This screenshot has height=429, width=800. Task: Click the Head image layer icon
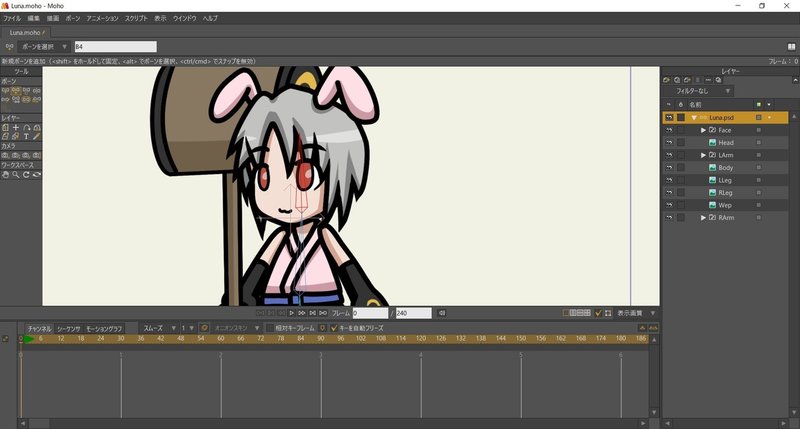712,143
